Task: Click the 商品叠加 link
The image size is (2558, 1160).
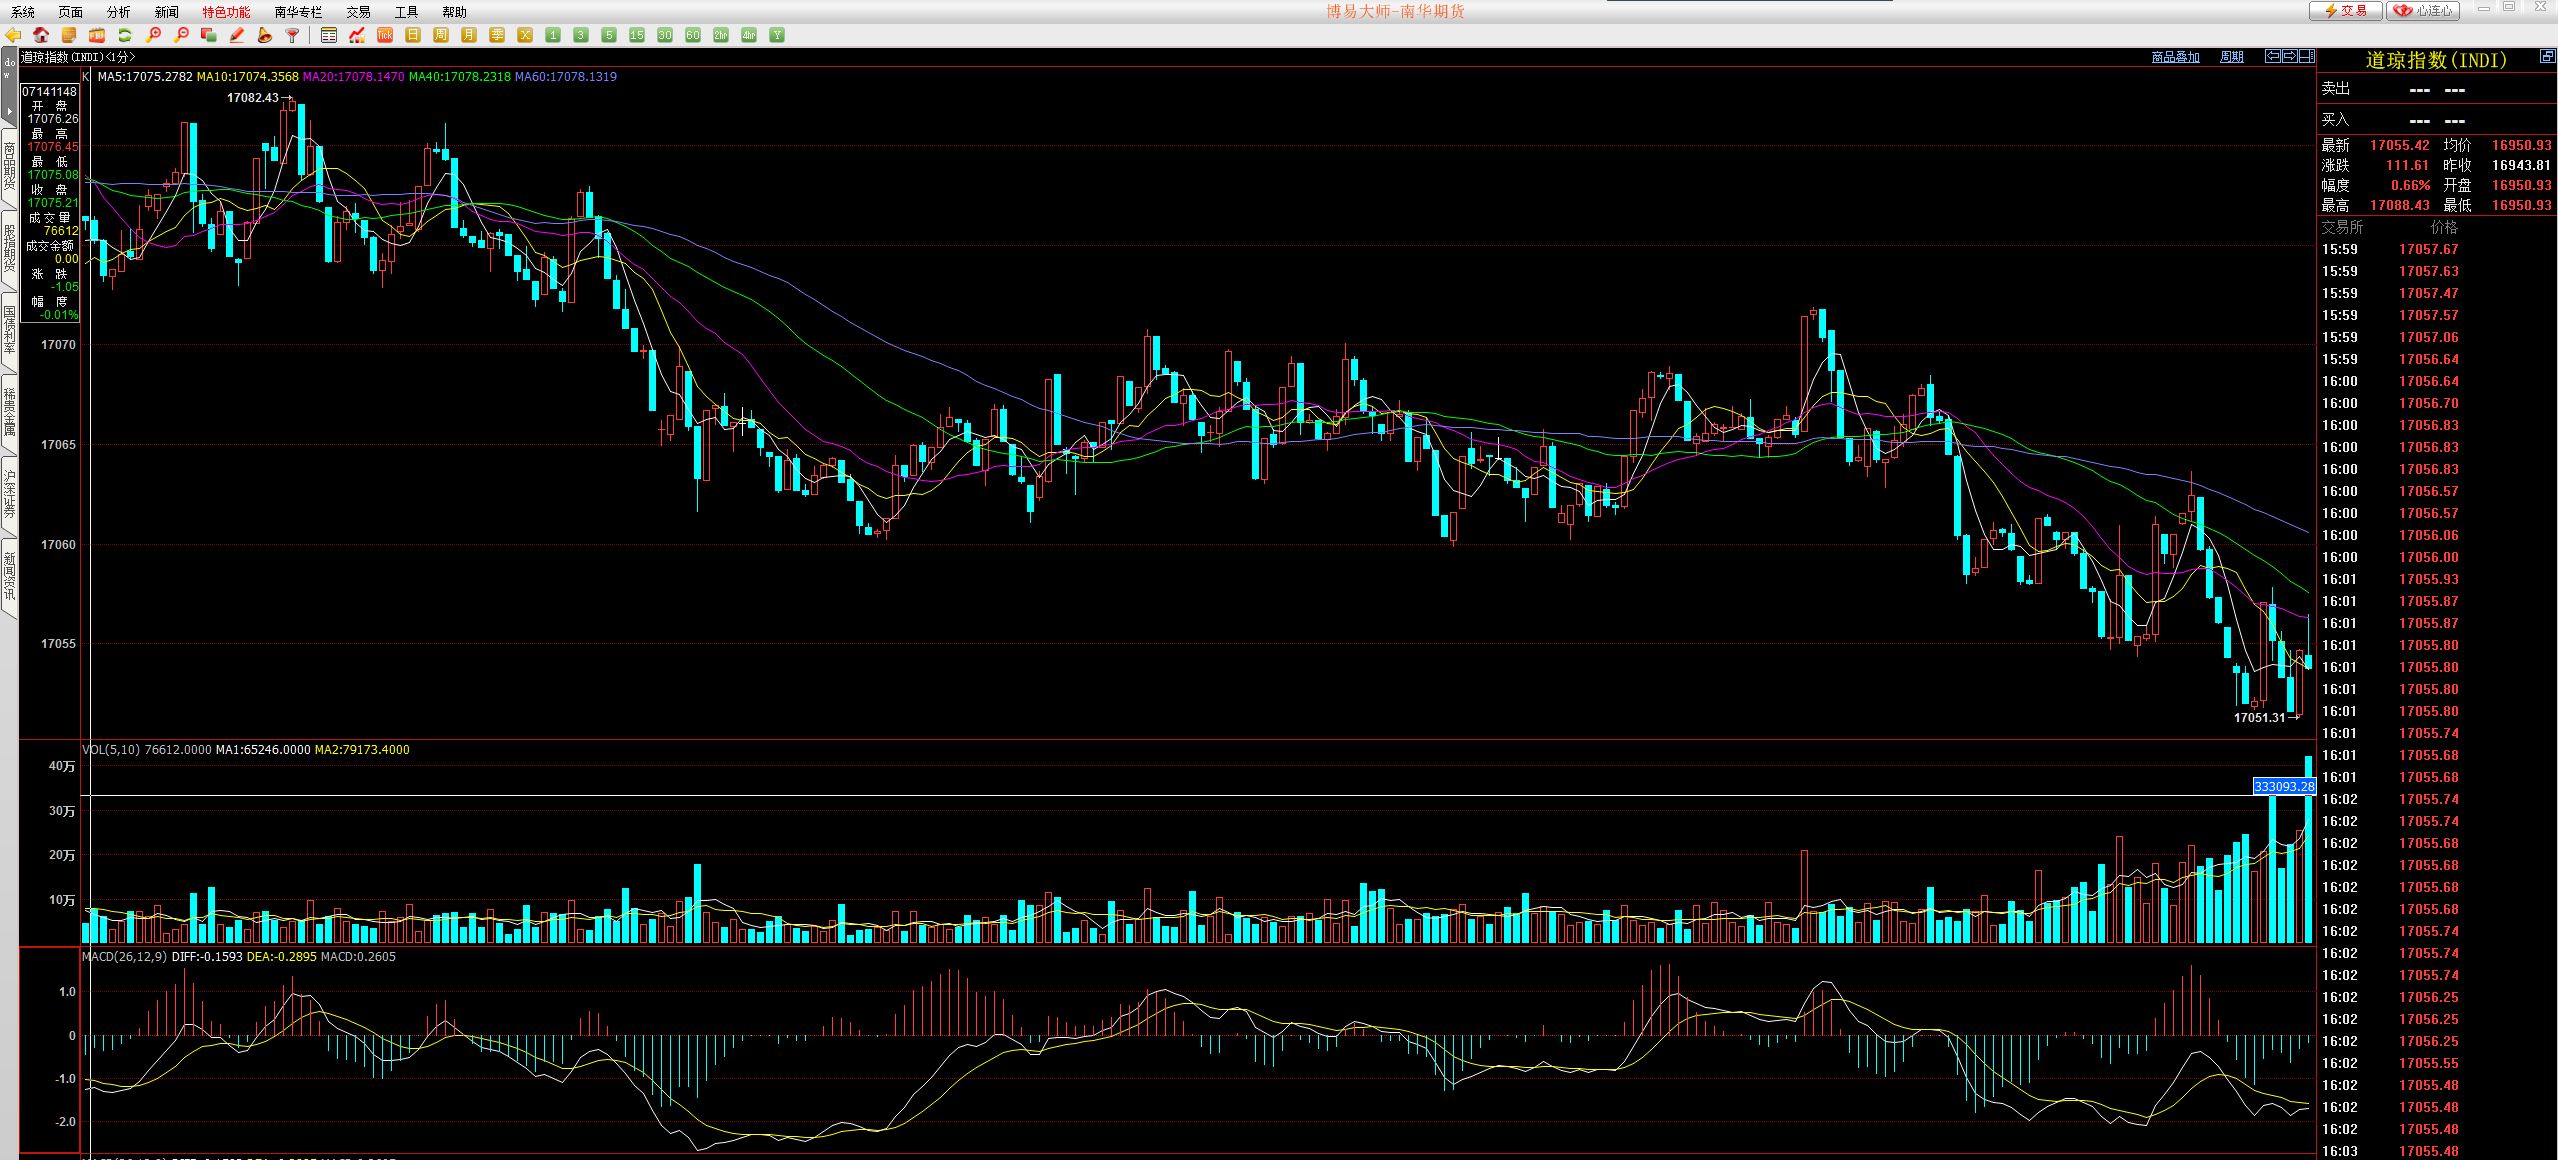Action: [2175, 57]
